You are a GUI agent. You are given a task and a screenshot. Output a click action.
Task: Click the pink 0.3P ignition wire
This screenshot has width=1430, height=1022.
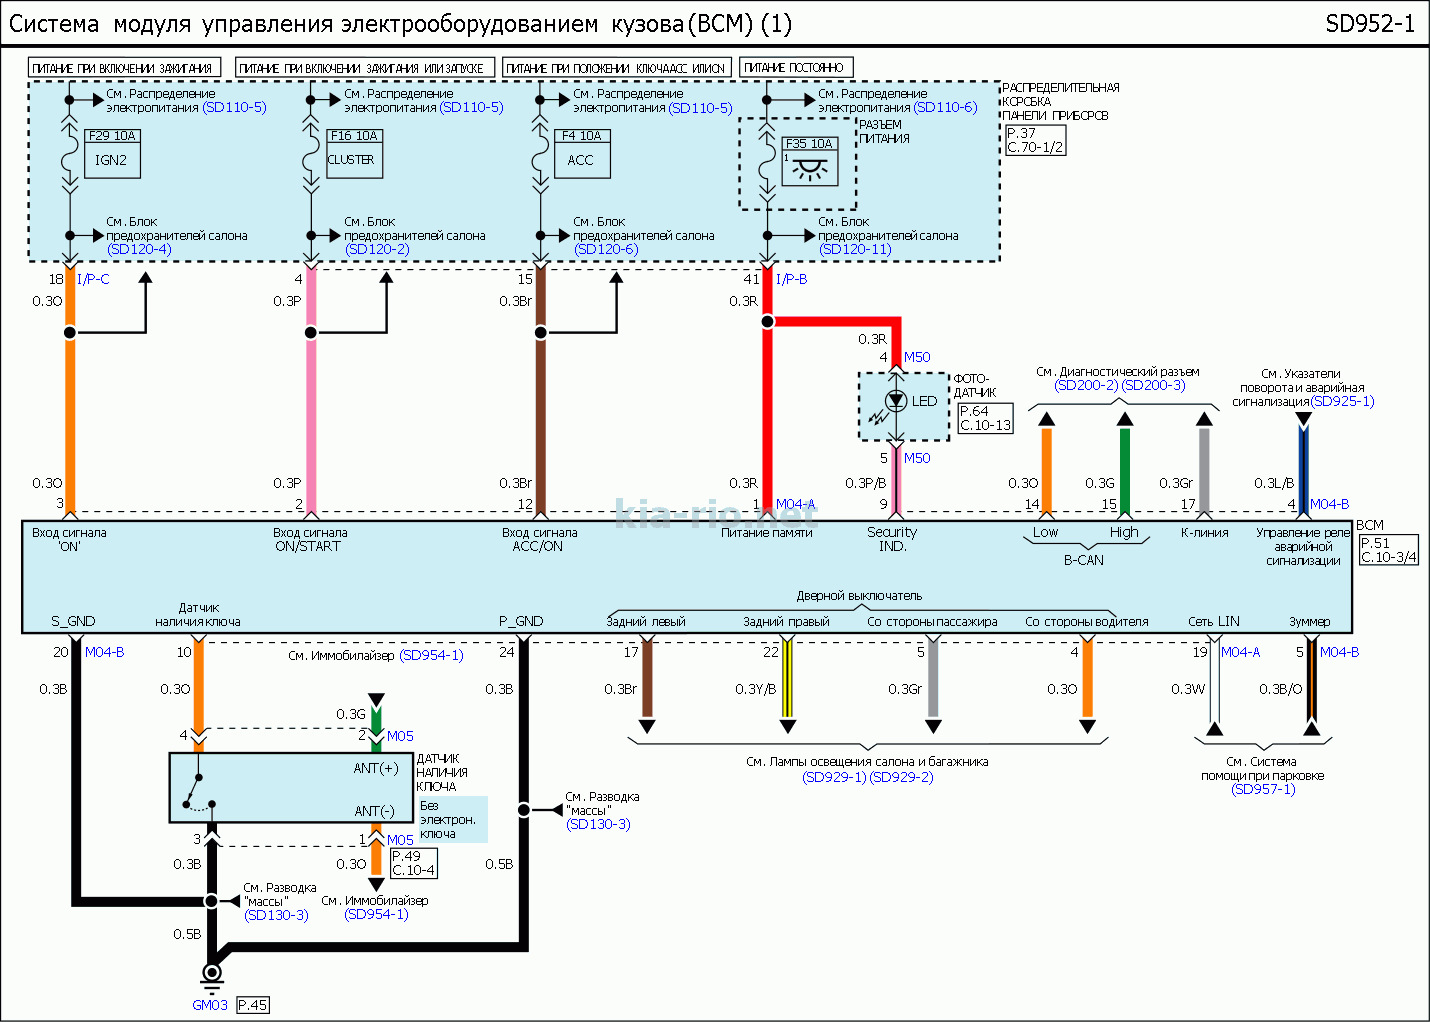click(x=311, y=390)
